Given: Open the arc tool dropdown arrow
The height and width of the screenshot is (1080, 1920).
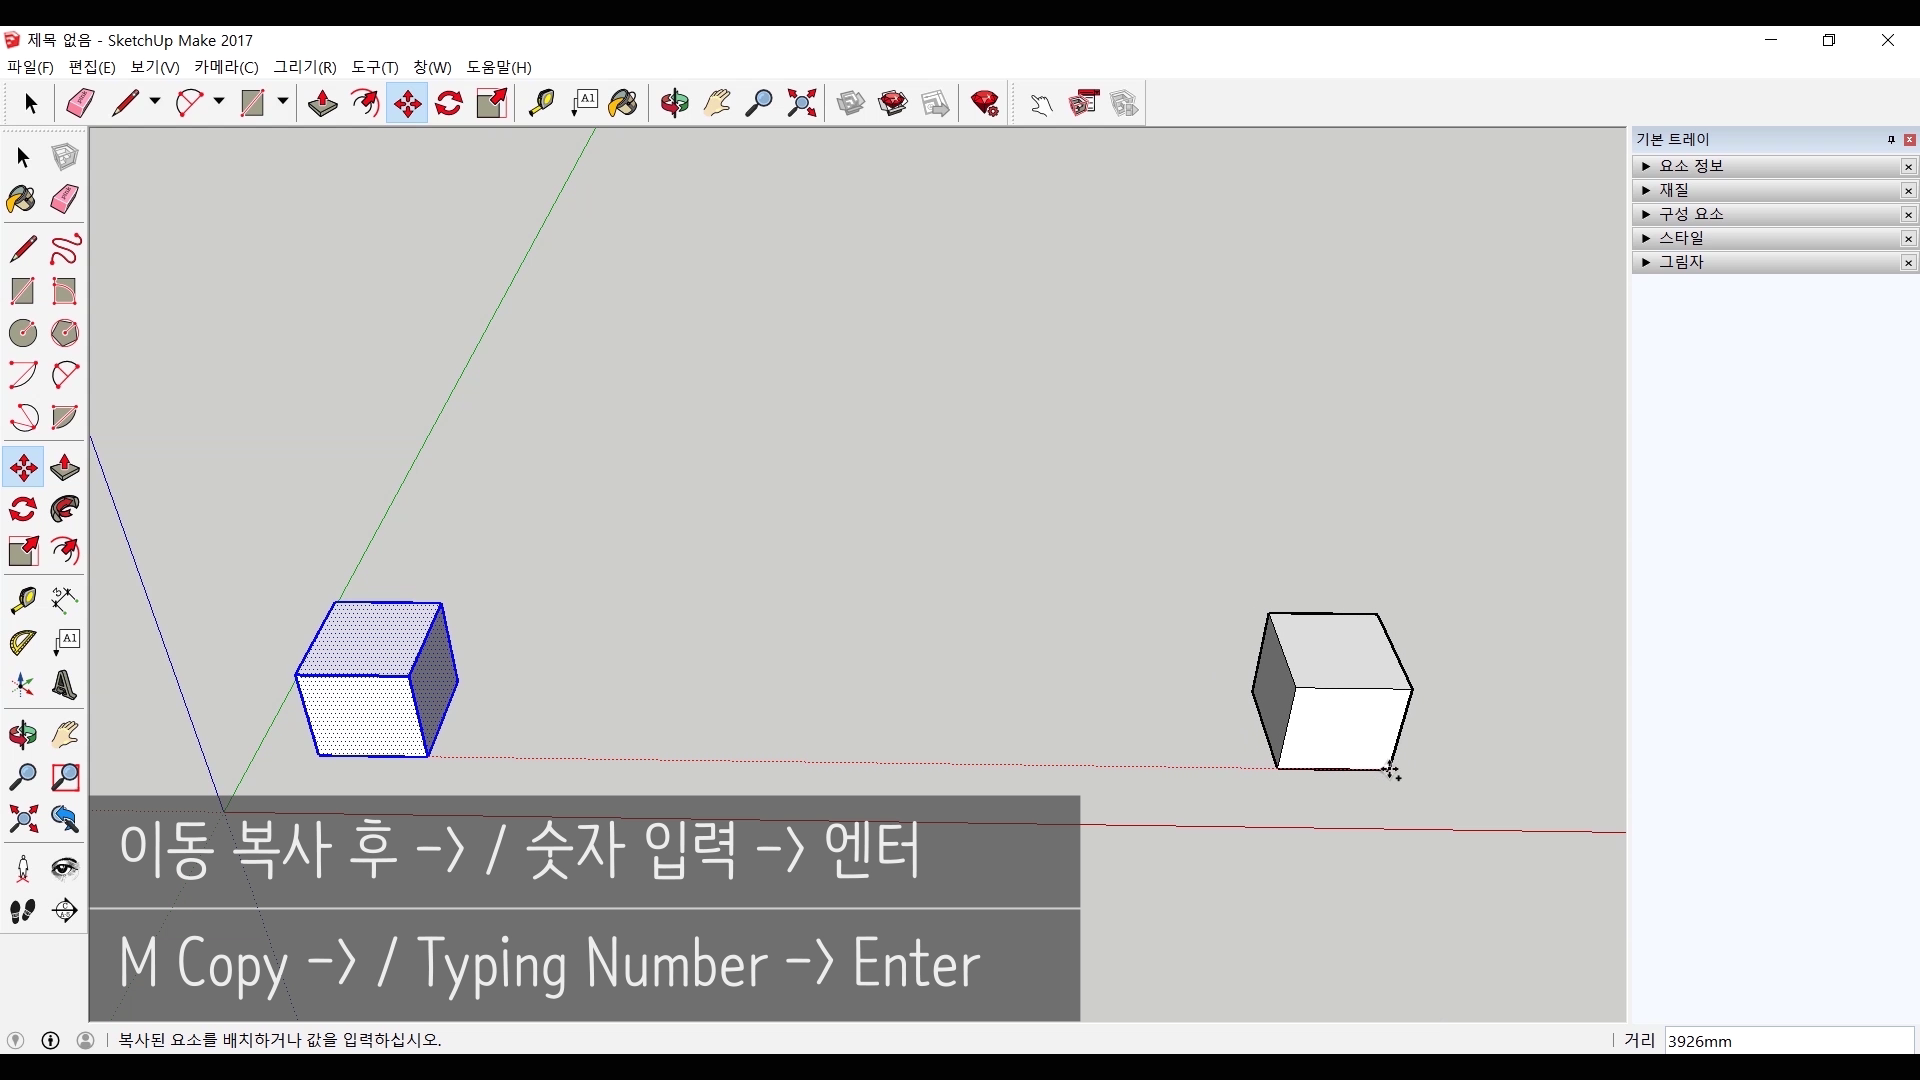Looking at the screenshot, I should tap(219, 102).
